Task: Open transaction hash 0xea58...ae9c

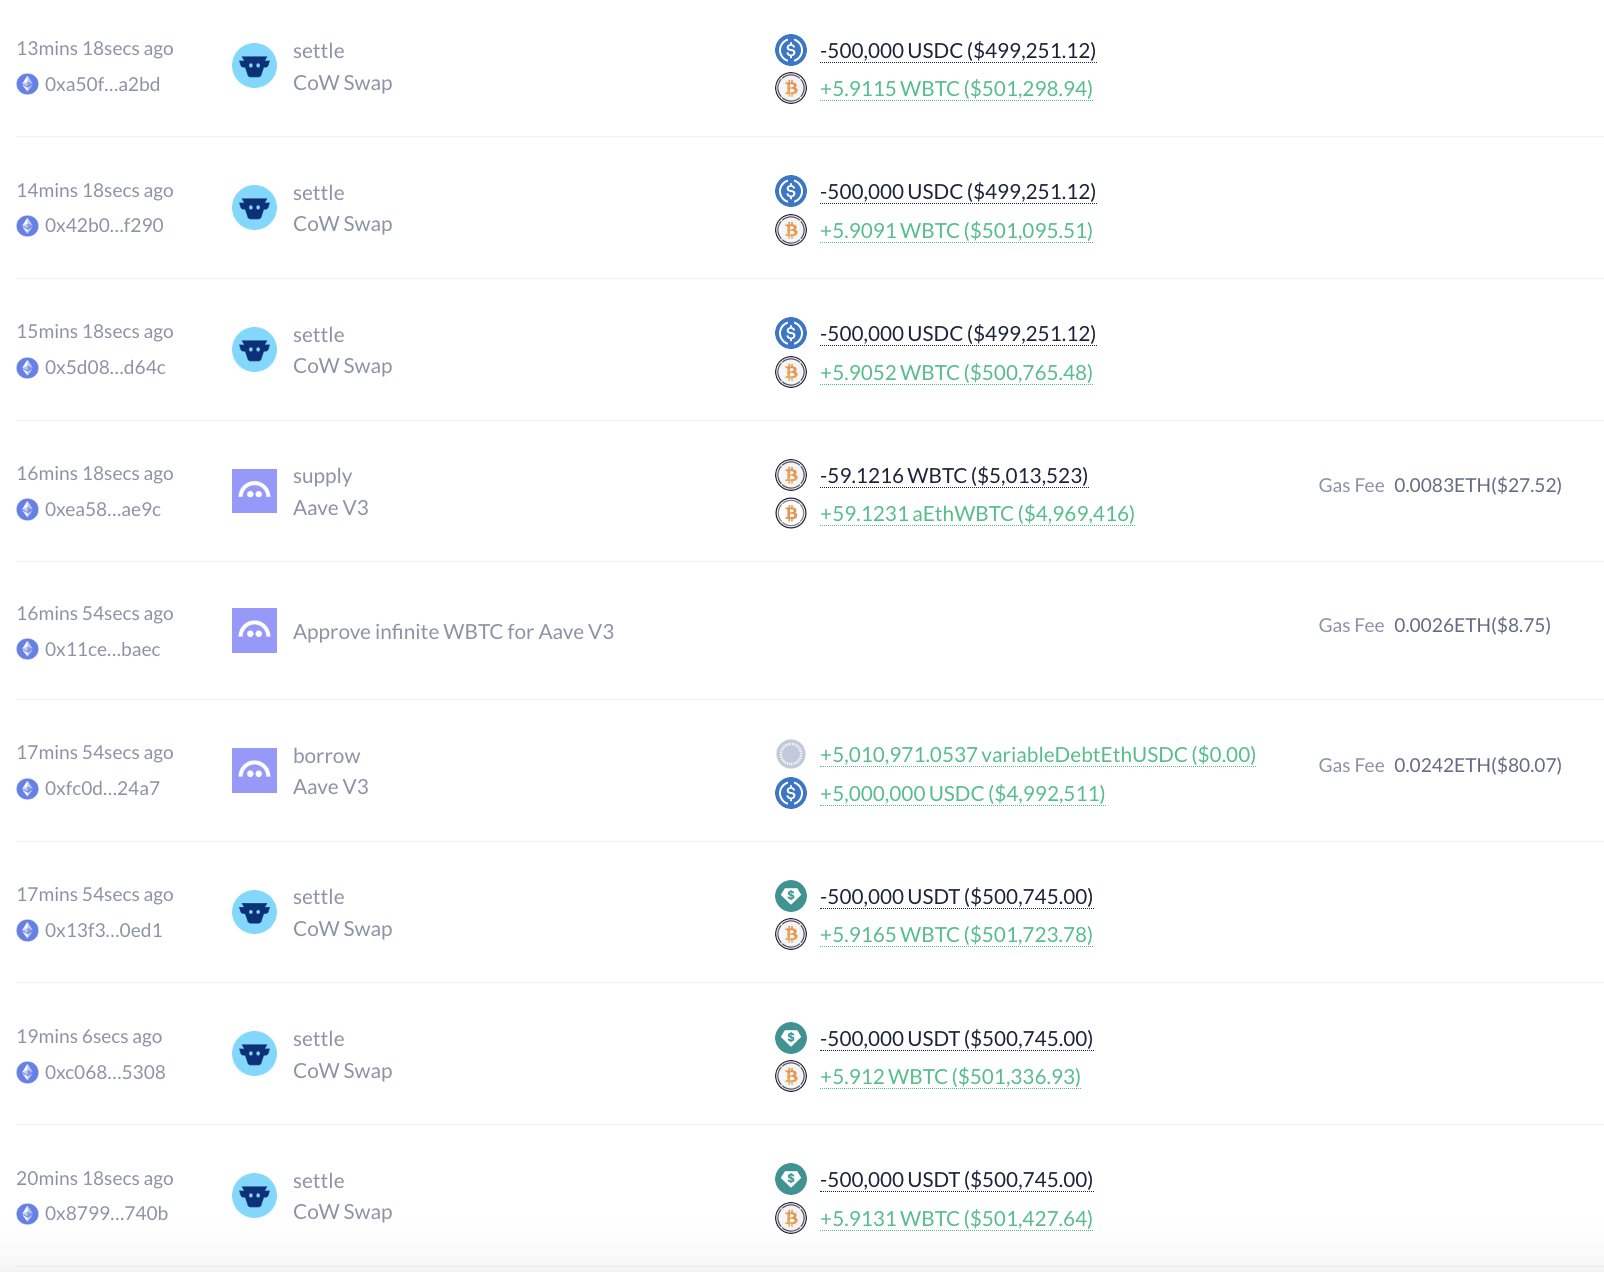Action: (103, 509)
